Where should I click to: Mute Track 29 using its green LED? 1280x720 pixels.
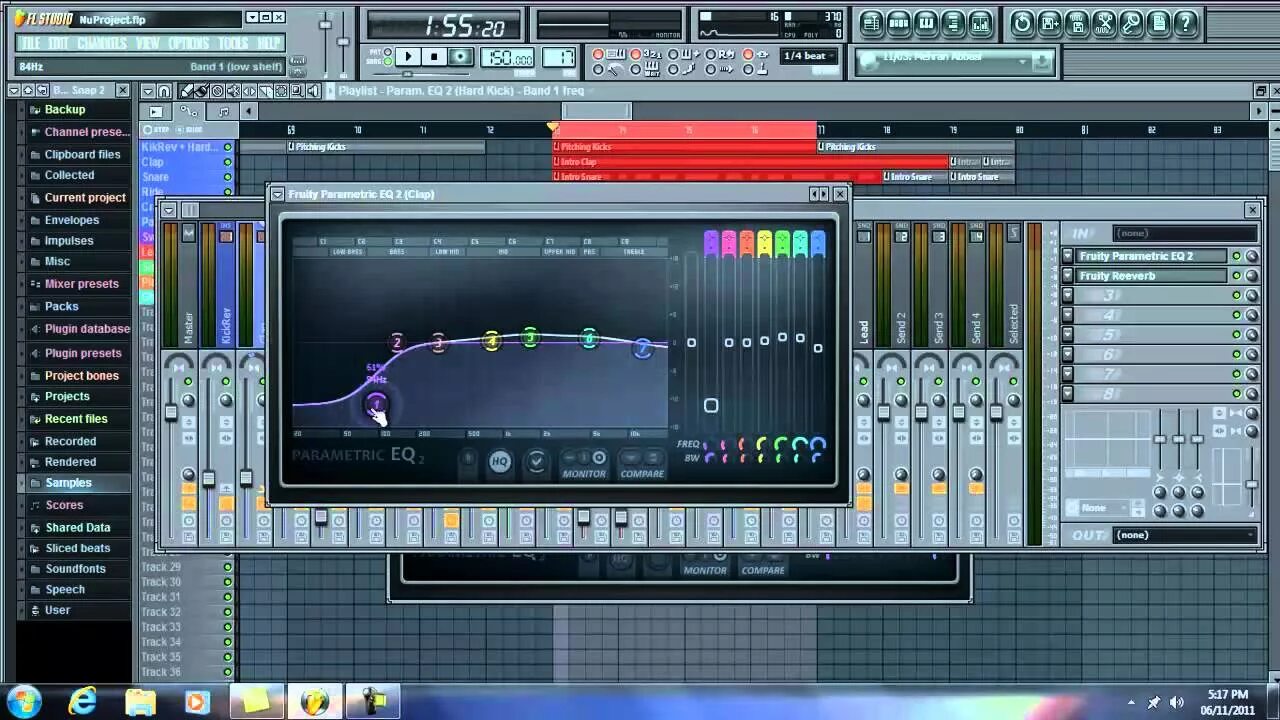tap(227, 567)
